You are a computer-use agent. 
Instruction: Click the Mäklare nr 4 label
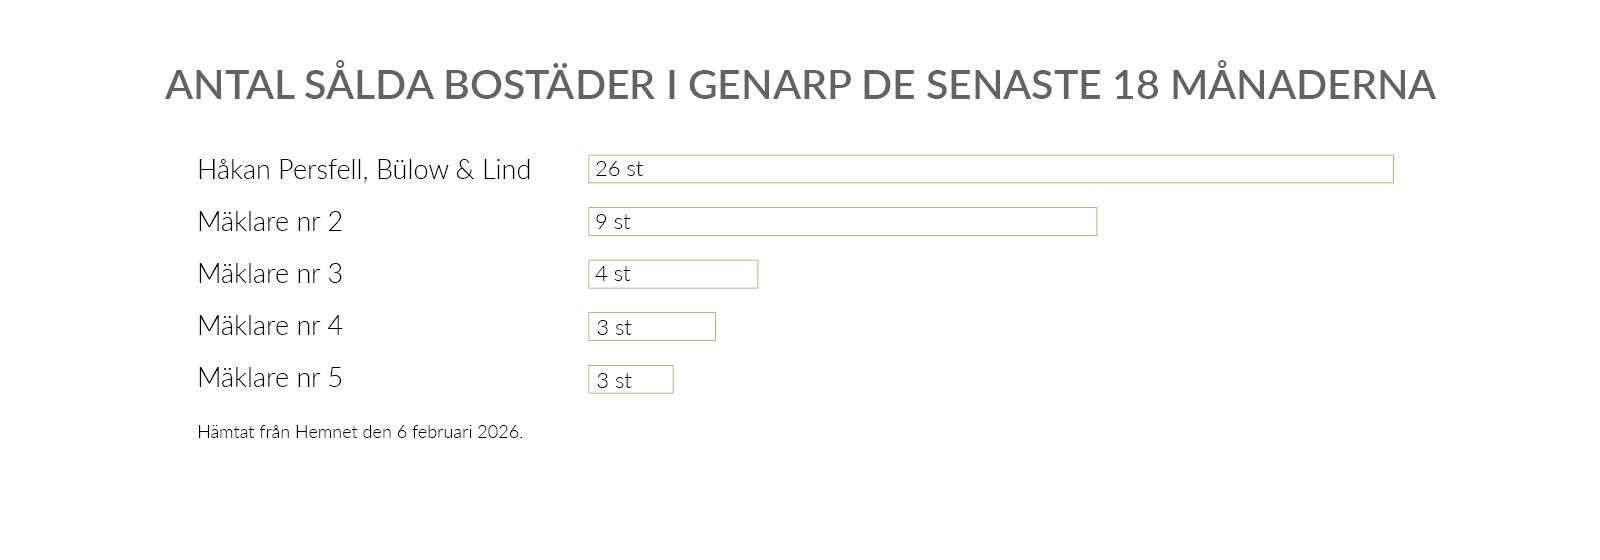[270, 326]
